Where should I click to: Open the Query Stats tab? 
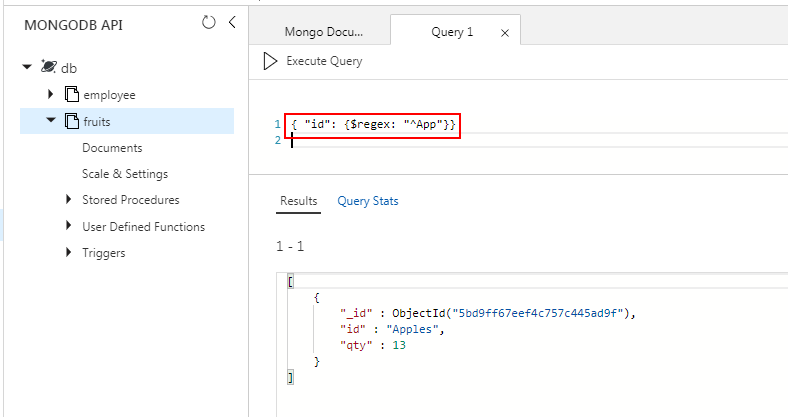pos(368,201)
